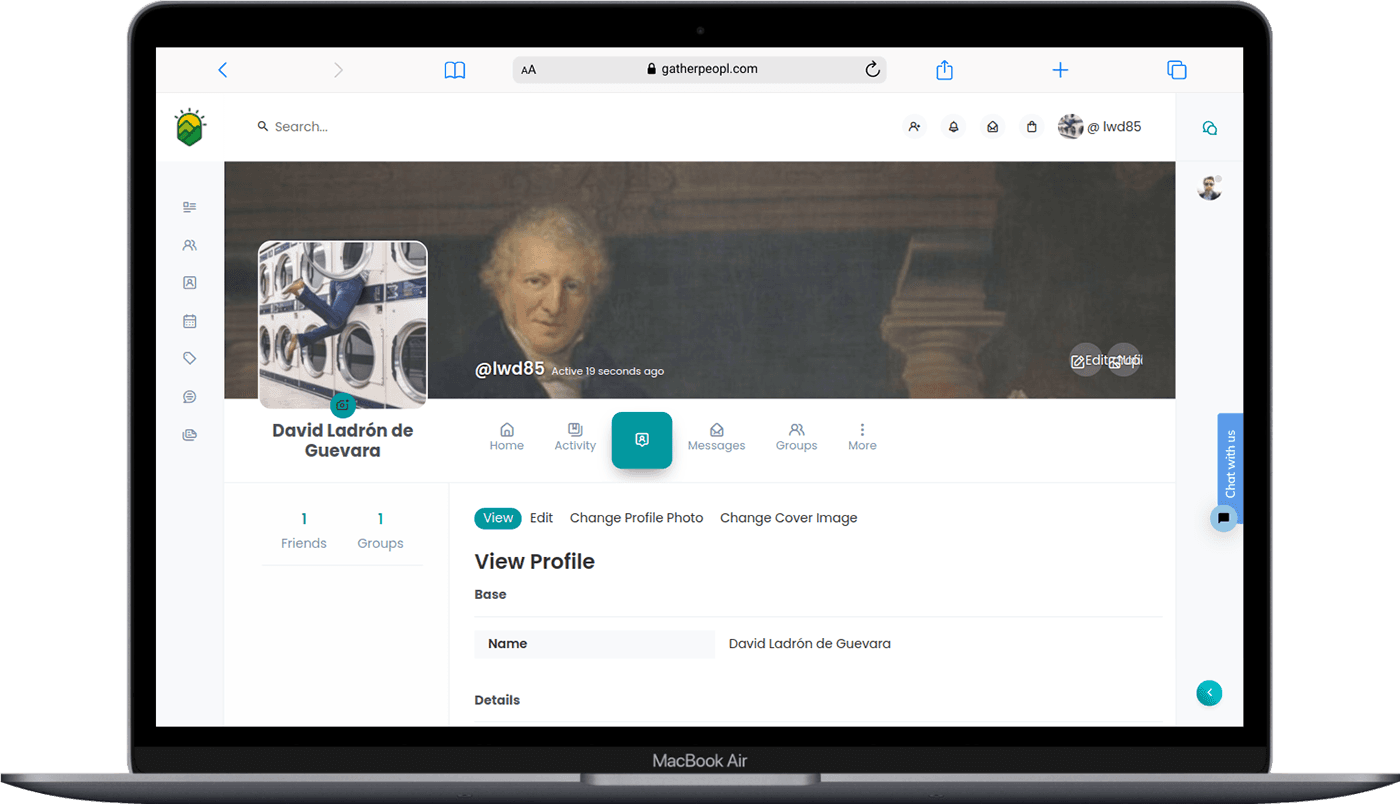1400x804 pixels.
Task: Click the cover photo upload icon
Action: coord(1123,361)
